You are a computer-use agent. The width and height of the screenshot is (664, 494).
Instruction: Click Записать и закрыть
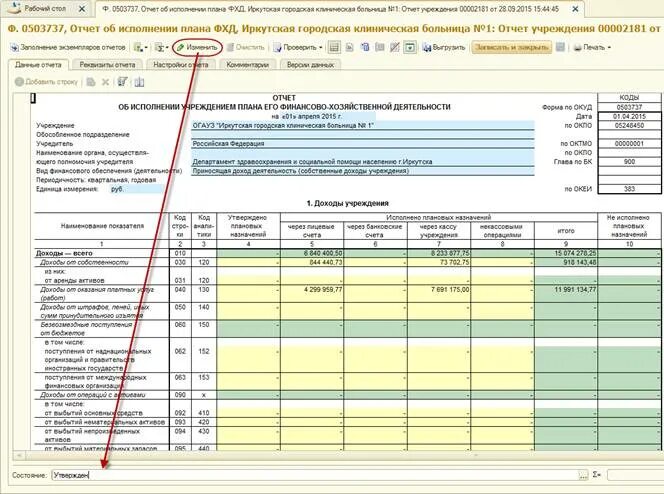512,47
